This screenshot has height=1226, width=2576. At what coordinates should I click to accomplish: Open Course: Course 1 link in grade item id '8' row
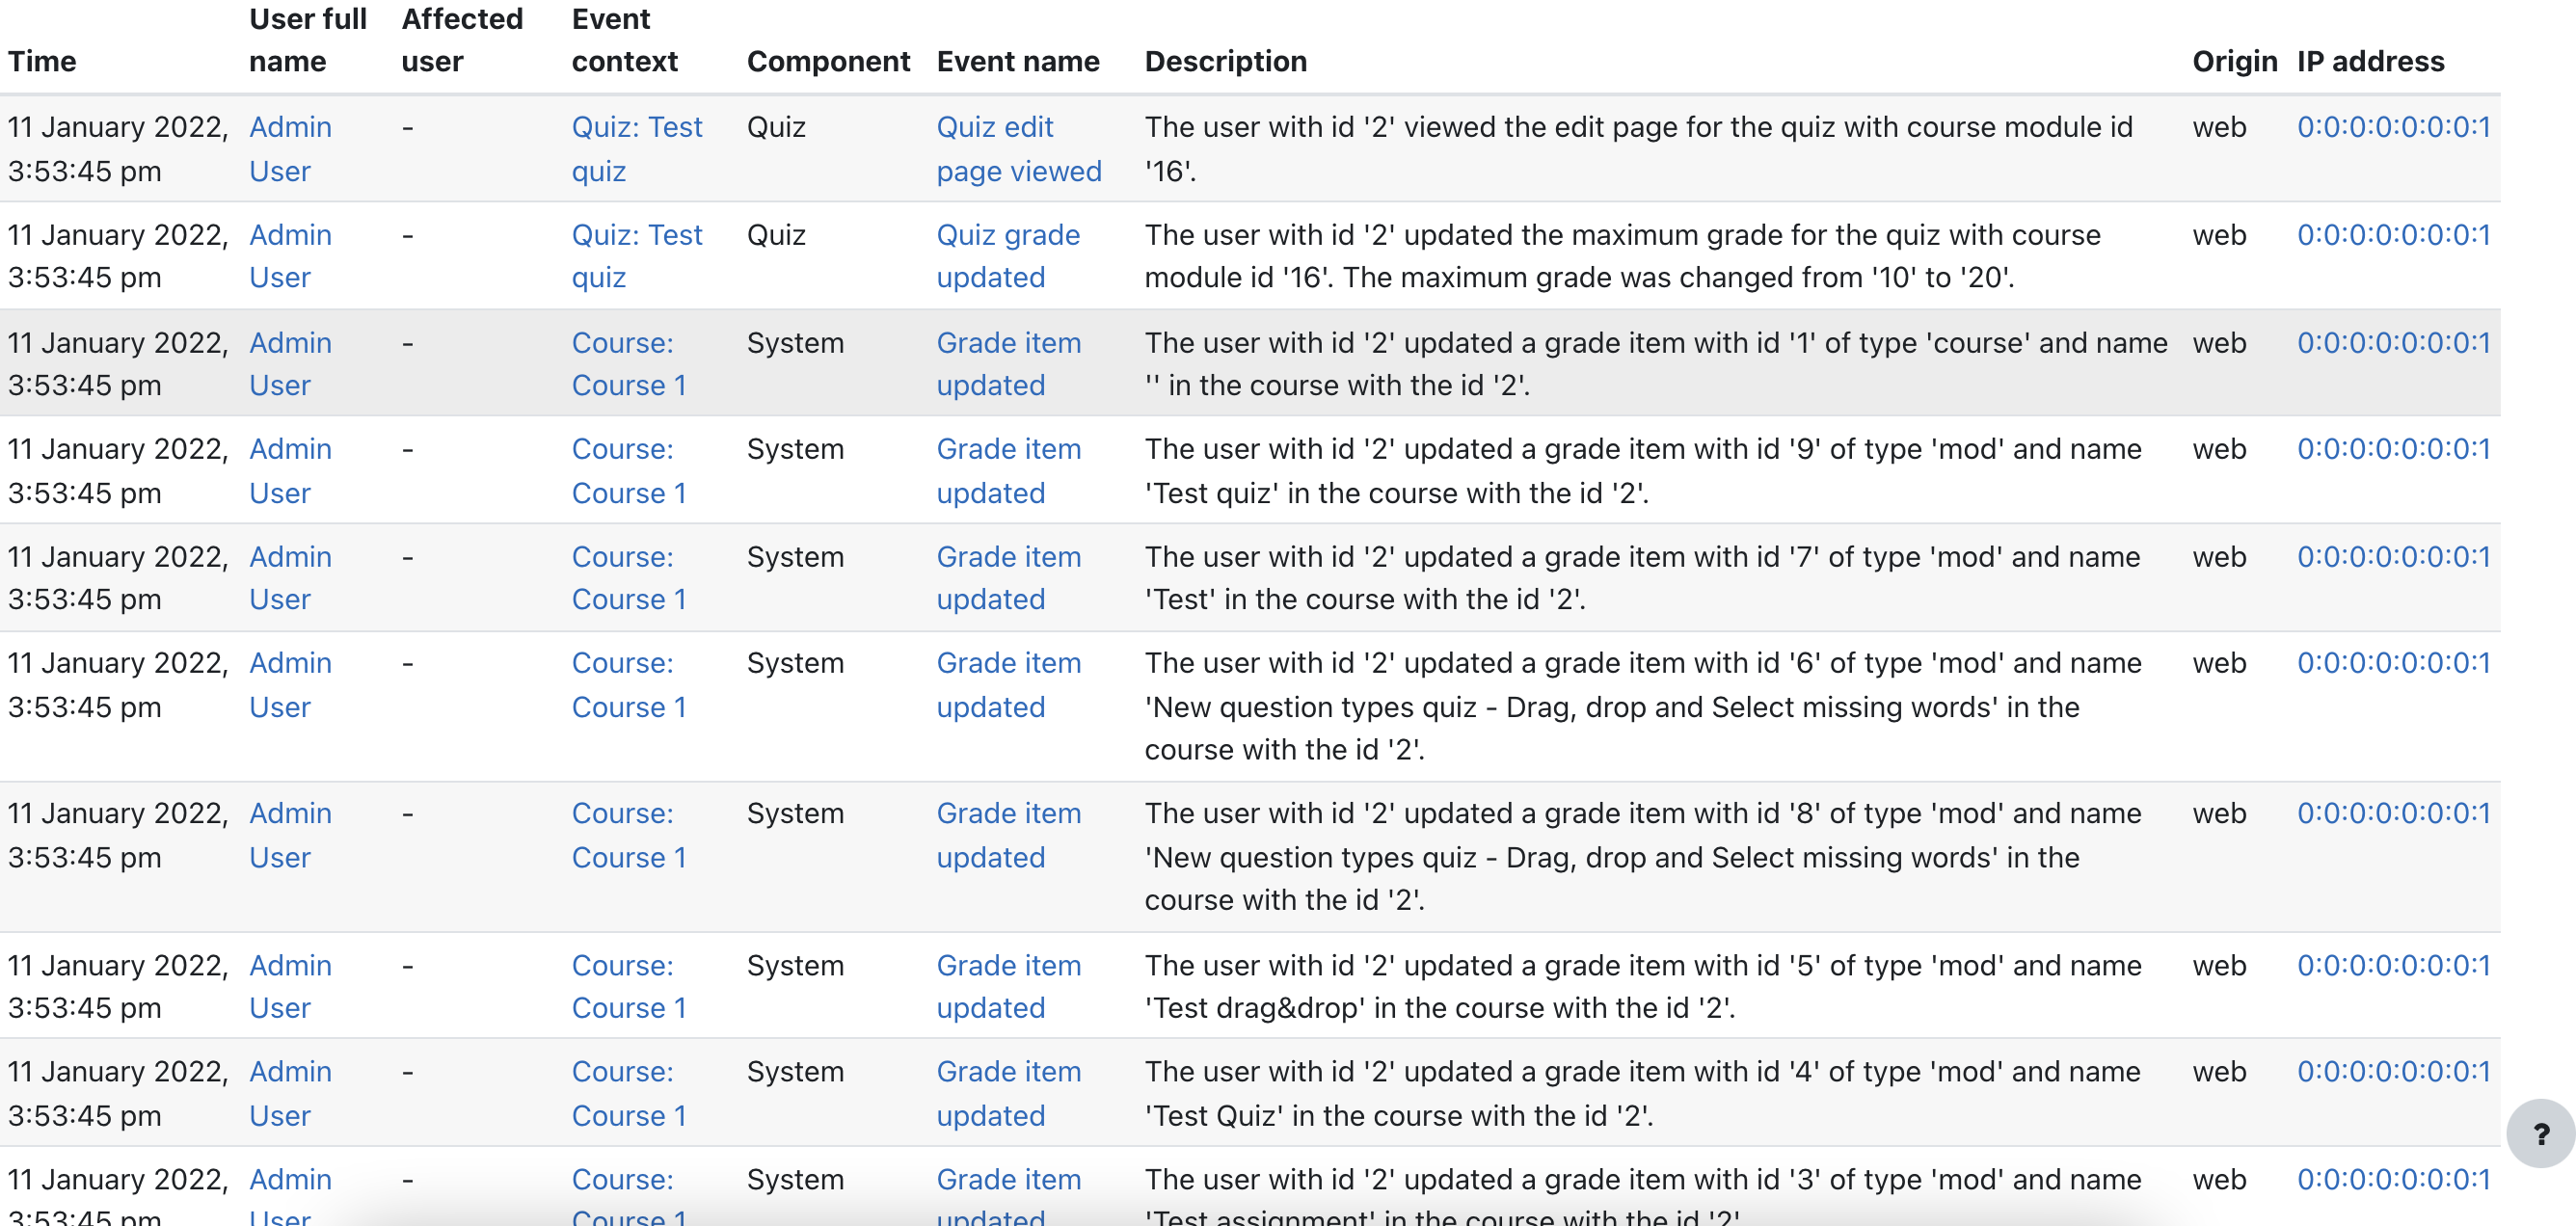tap(629, 835)
